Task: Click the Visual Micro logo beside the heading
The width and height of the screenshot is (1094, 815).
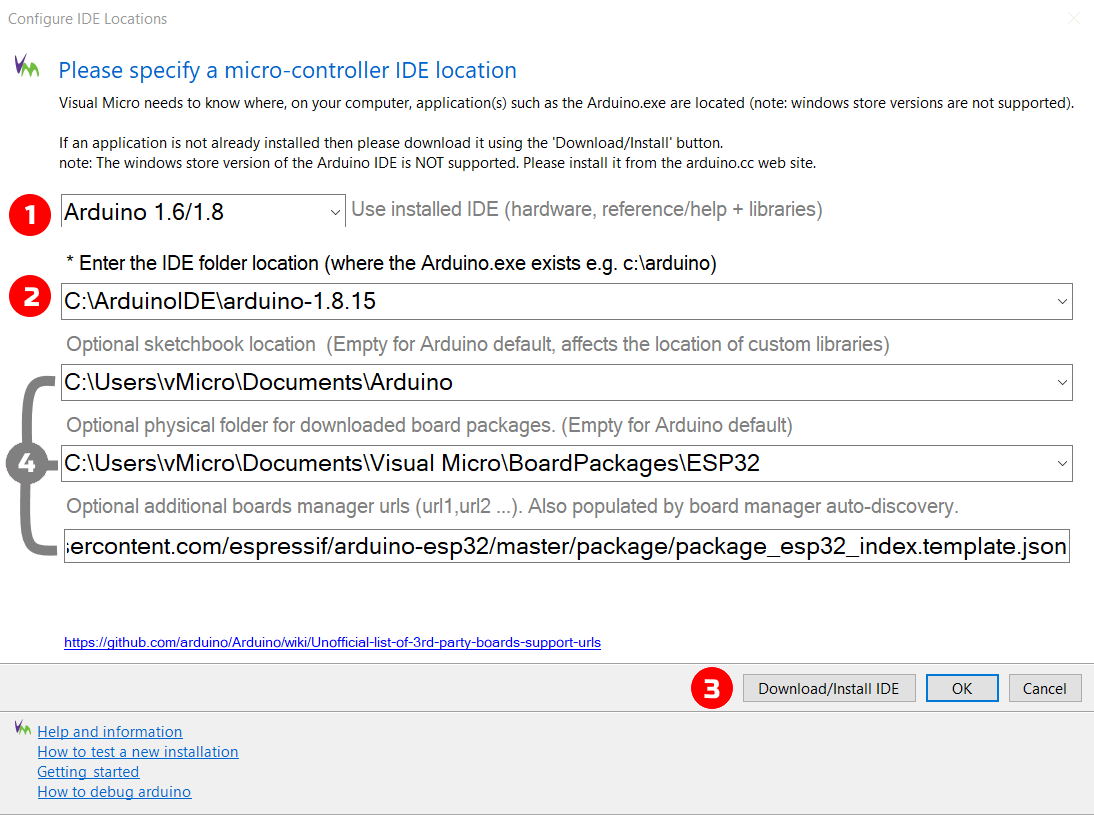Action: tap(27, 66)
